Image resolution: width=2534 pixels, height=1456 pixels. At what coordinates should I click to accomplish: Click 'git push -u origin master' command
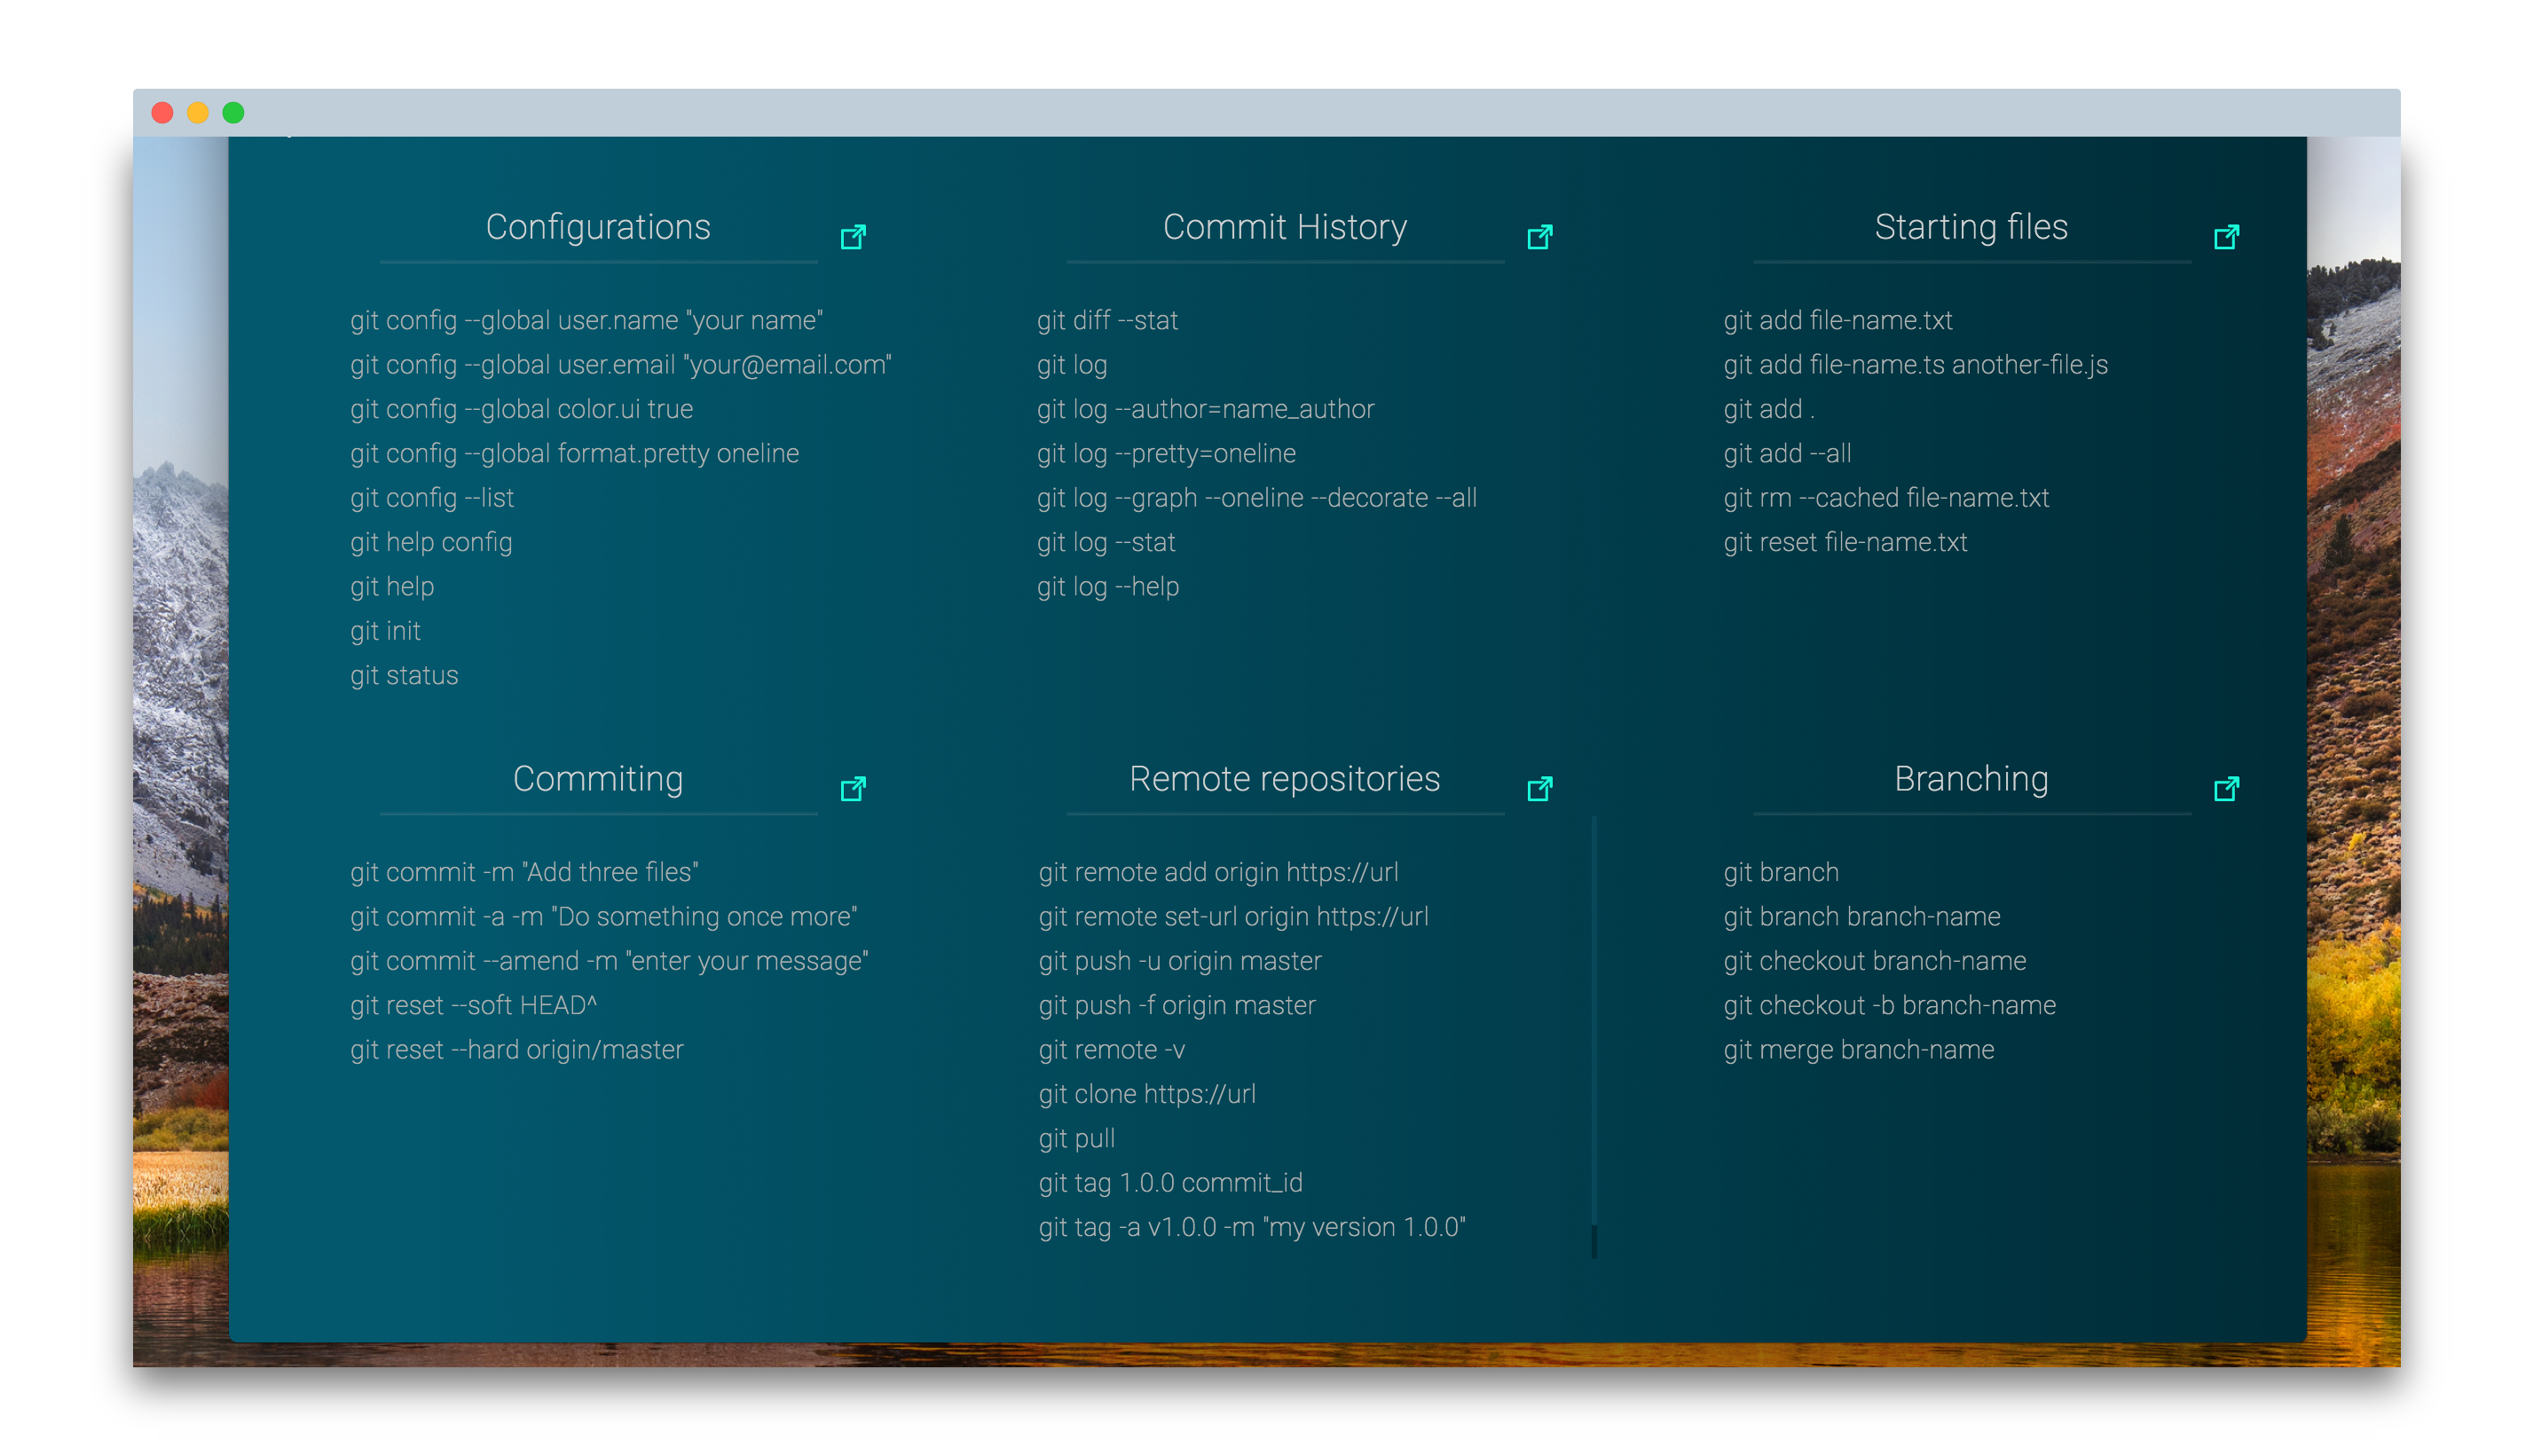coord(1180,961)
